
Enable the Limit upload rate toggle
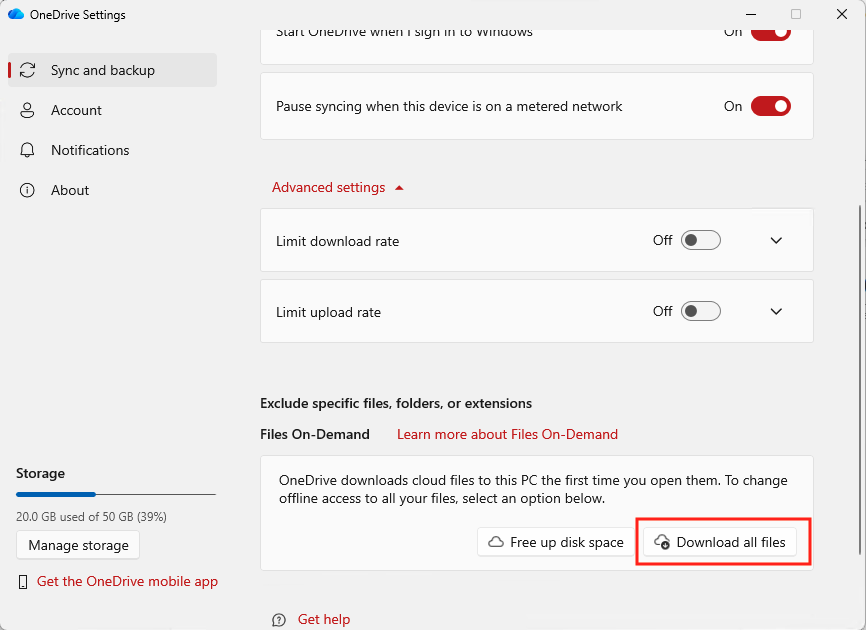point(700,312)
